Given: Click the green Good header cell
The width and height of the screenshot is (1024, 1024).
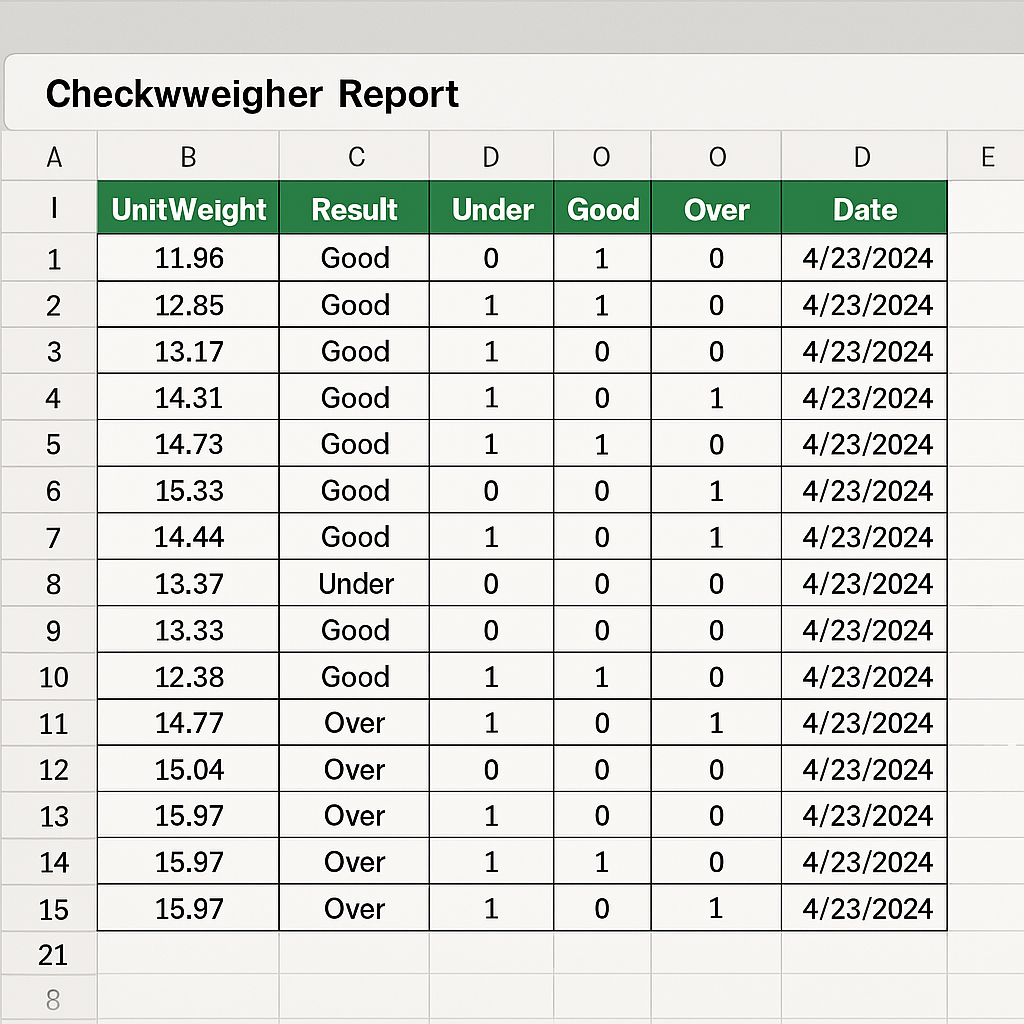Looking at the screenshot, I should [x=602, y=208].
